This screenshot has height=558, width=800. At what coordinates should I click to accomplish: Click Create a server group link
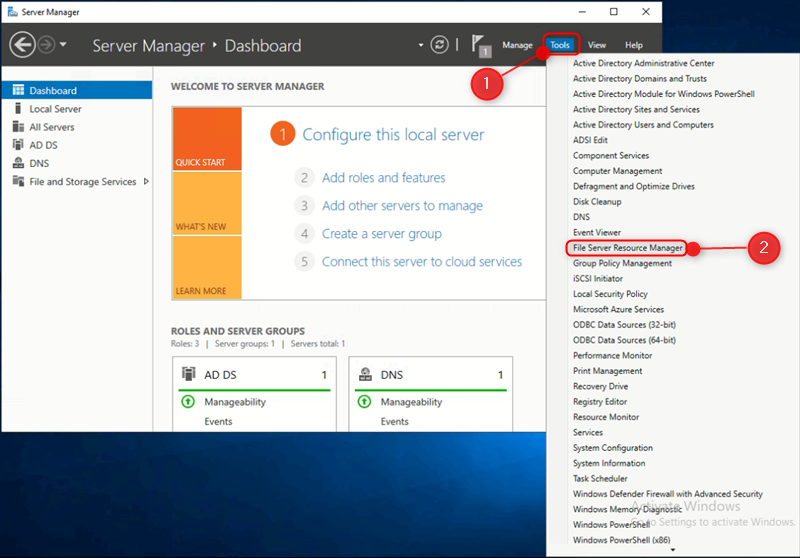click(382, 234)
